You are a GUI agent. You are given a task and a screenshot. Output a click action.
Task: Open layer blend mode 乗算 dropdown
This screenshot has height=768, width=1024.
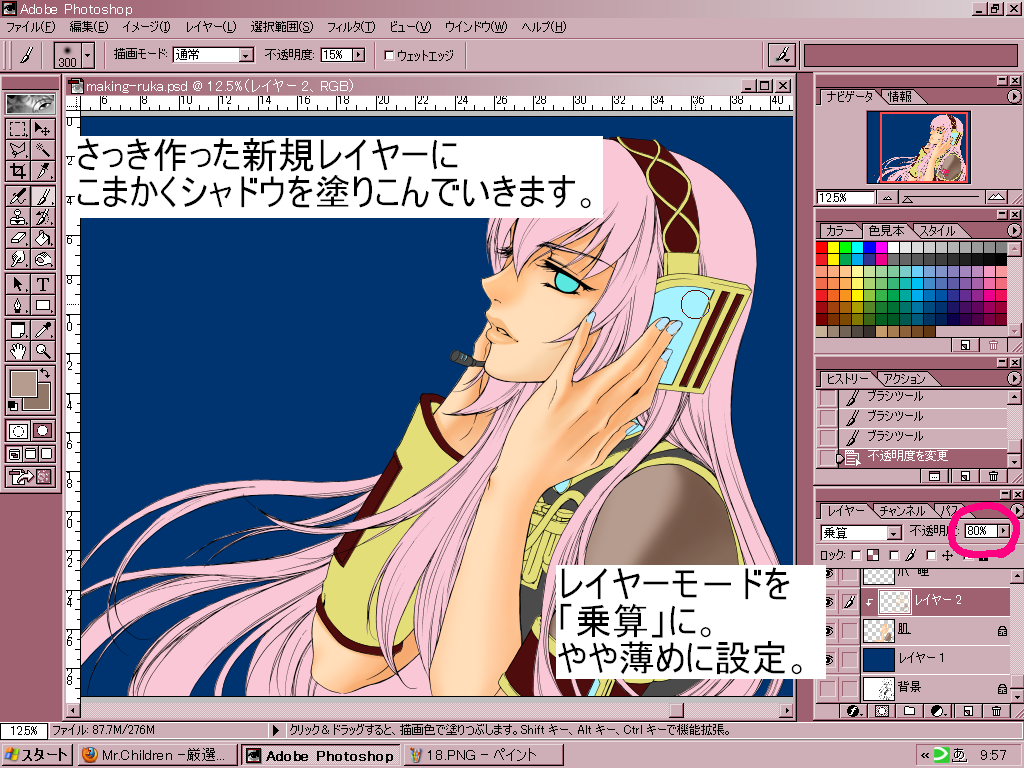[x=895, y=533]
